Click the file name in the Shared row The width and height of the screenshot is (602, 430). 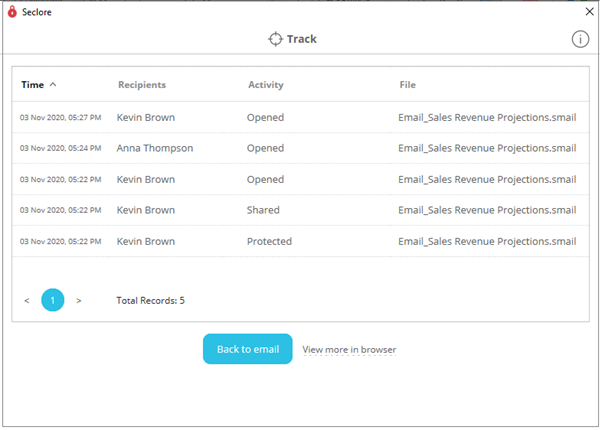tap(487, 210)
